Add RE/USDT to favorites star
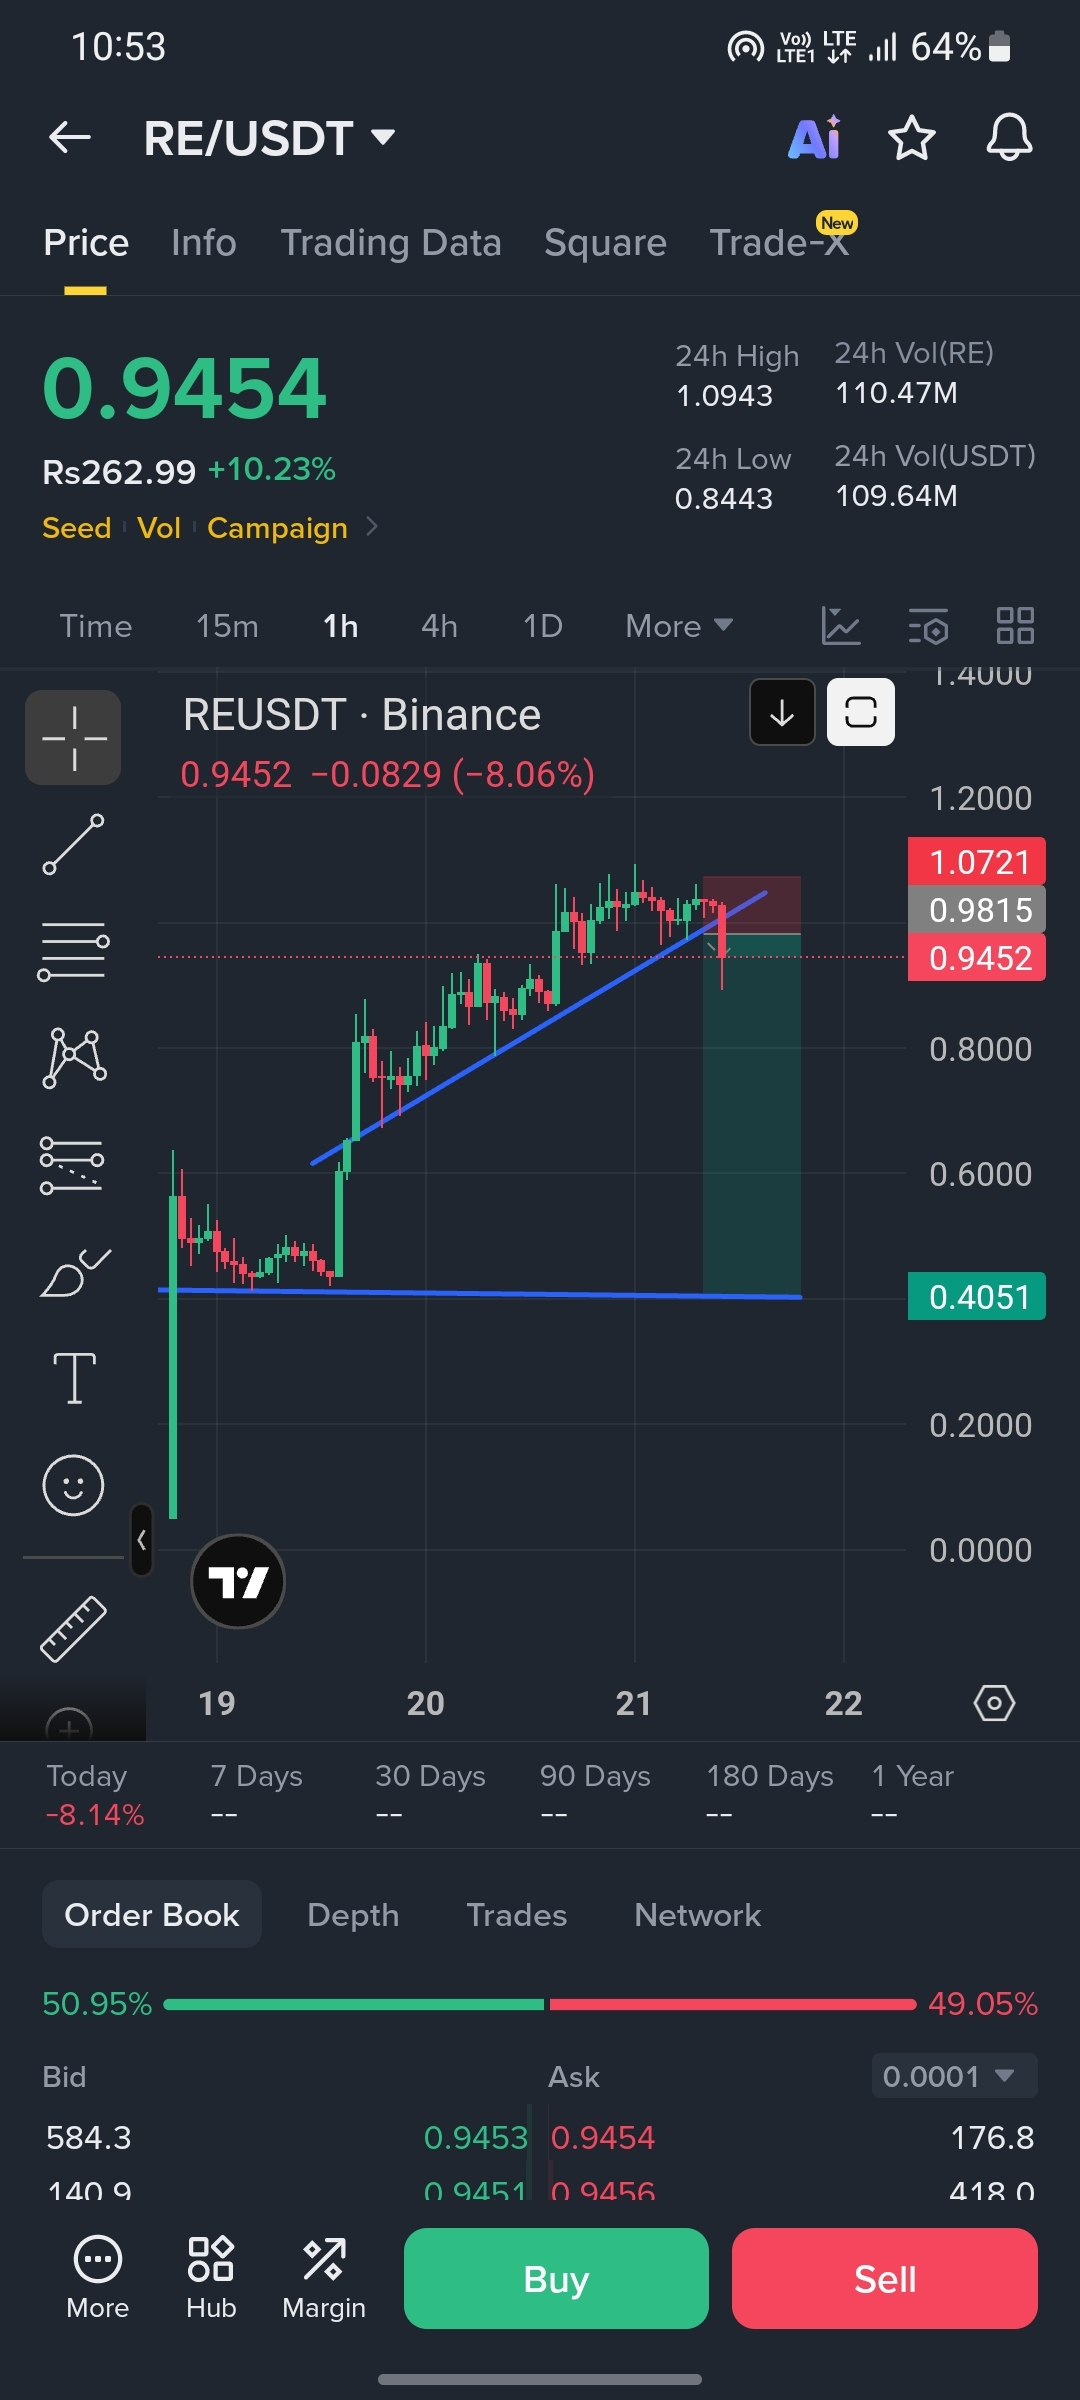The width and height of the screenshot is (1080, 2400). (912, 138)
